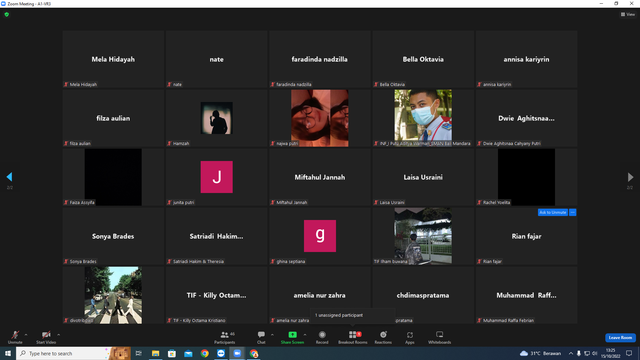Open the View layout menu
This screenshot has width=640, height=360.
(x=628, y=14)
